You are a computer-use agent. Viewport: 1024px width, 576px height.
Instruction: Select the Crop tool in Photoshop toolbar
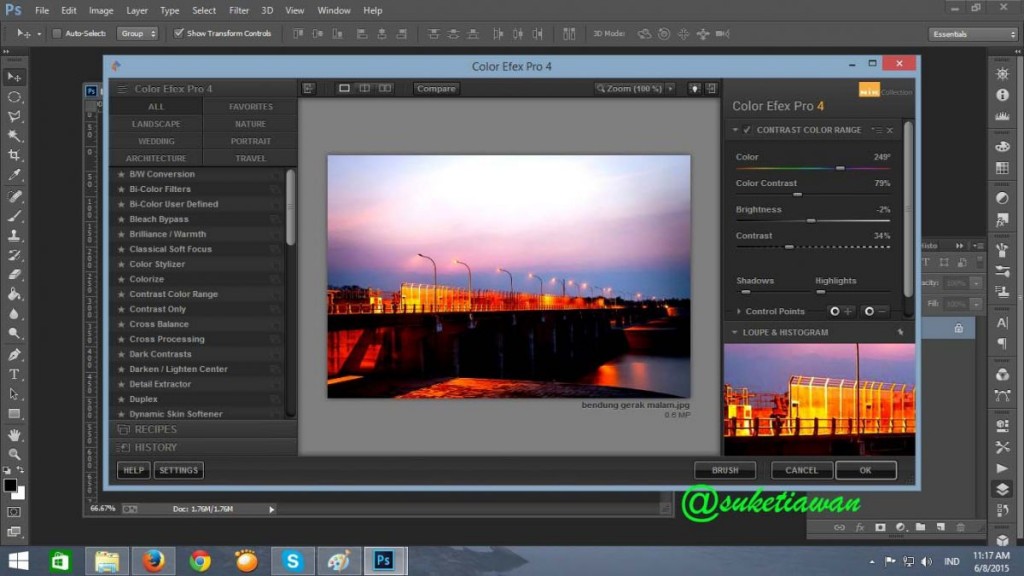[x=14, y=156]
